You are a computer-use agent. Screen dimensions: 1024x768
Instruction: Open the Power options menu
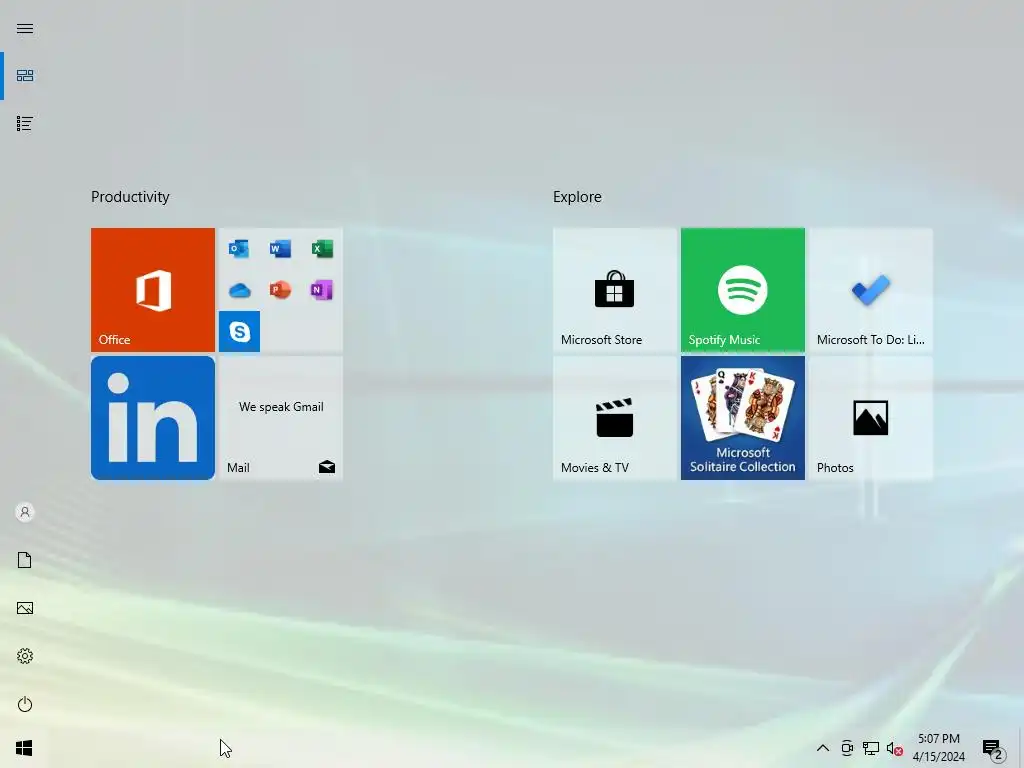tap(25, 704)
